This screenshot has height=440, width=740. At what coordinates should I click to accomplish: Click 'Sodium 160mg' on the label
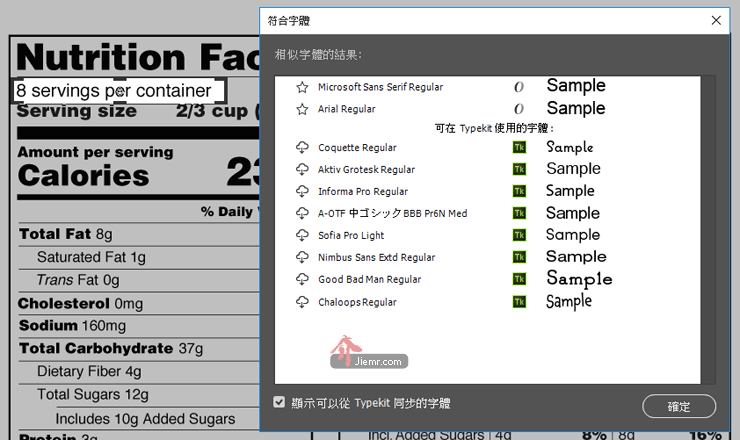pyautogui.click(x=72, y=326)
